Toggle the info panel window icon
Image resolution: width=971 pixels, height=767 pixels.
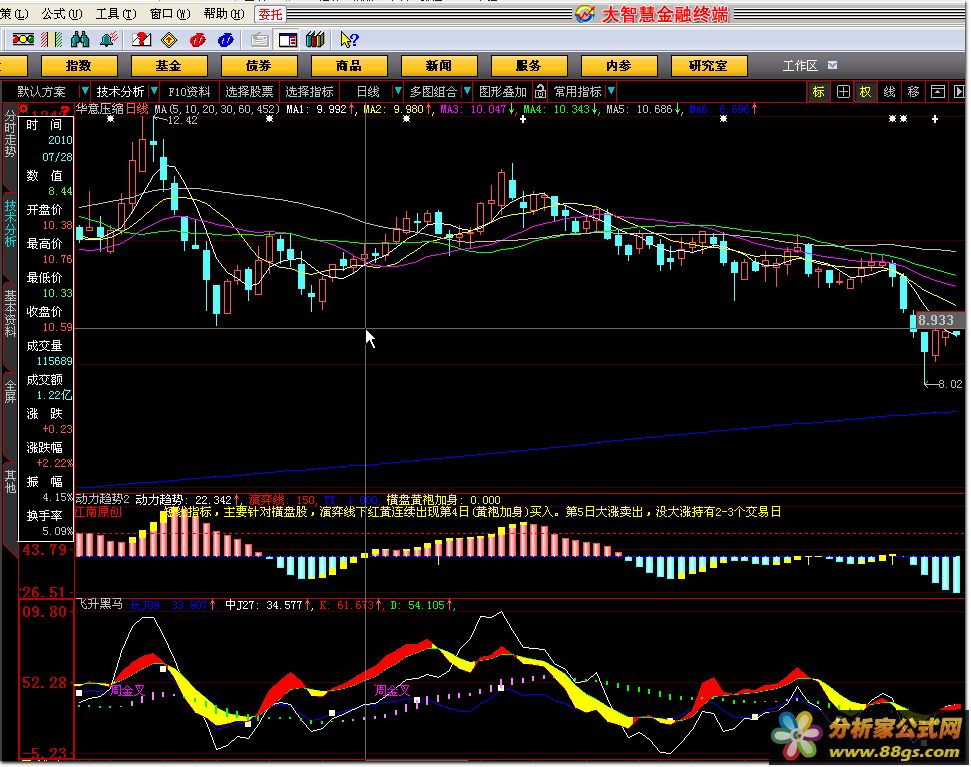287,40
